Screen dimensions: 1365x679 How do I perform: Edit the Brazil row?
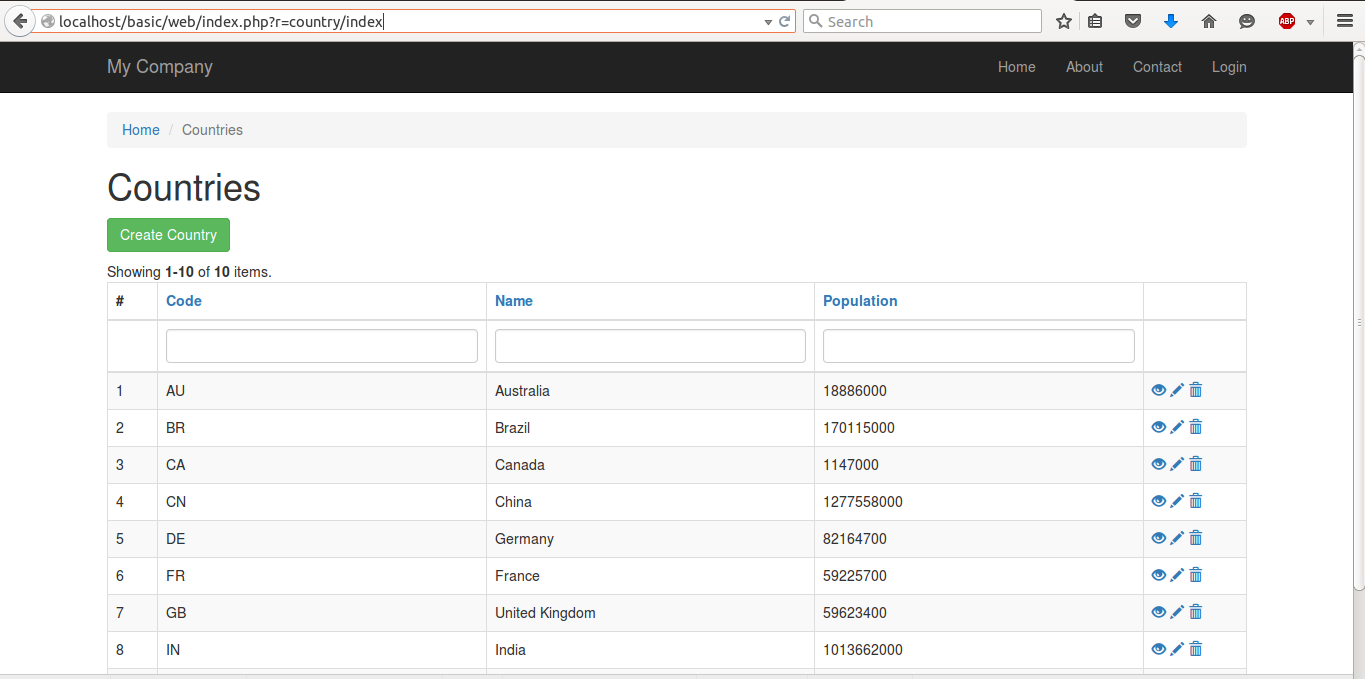[1177, 427]
